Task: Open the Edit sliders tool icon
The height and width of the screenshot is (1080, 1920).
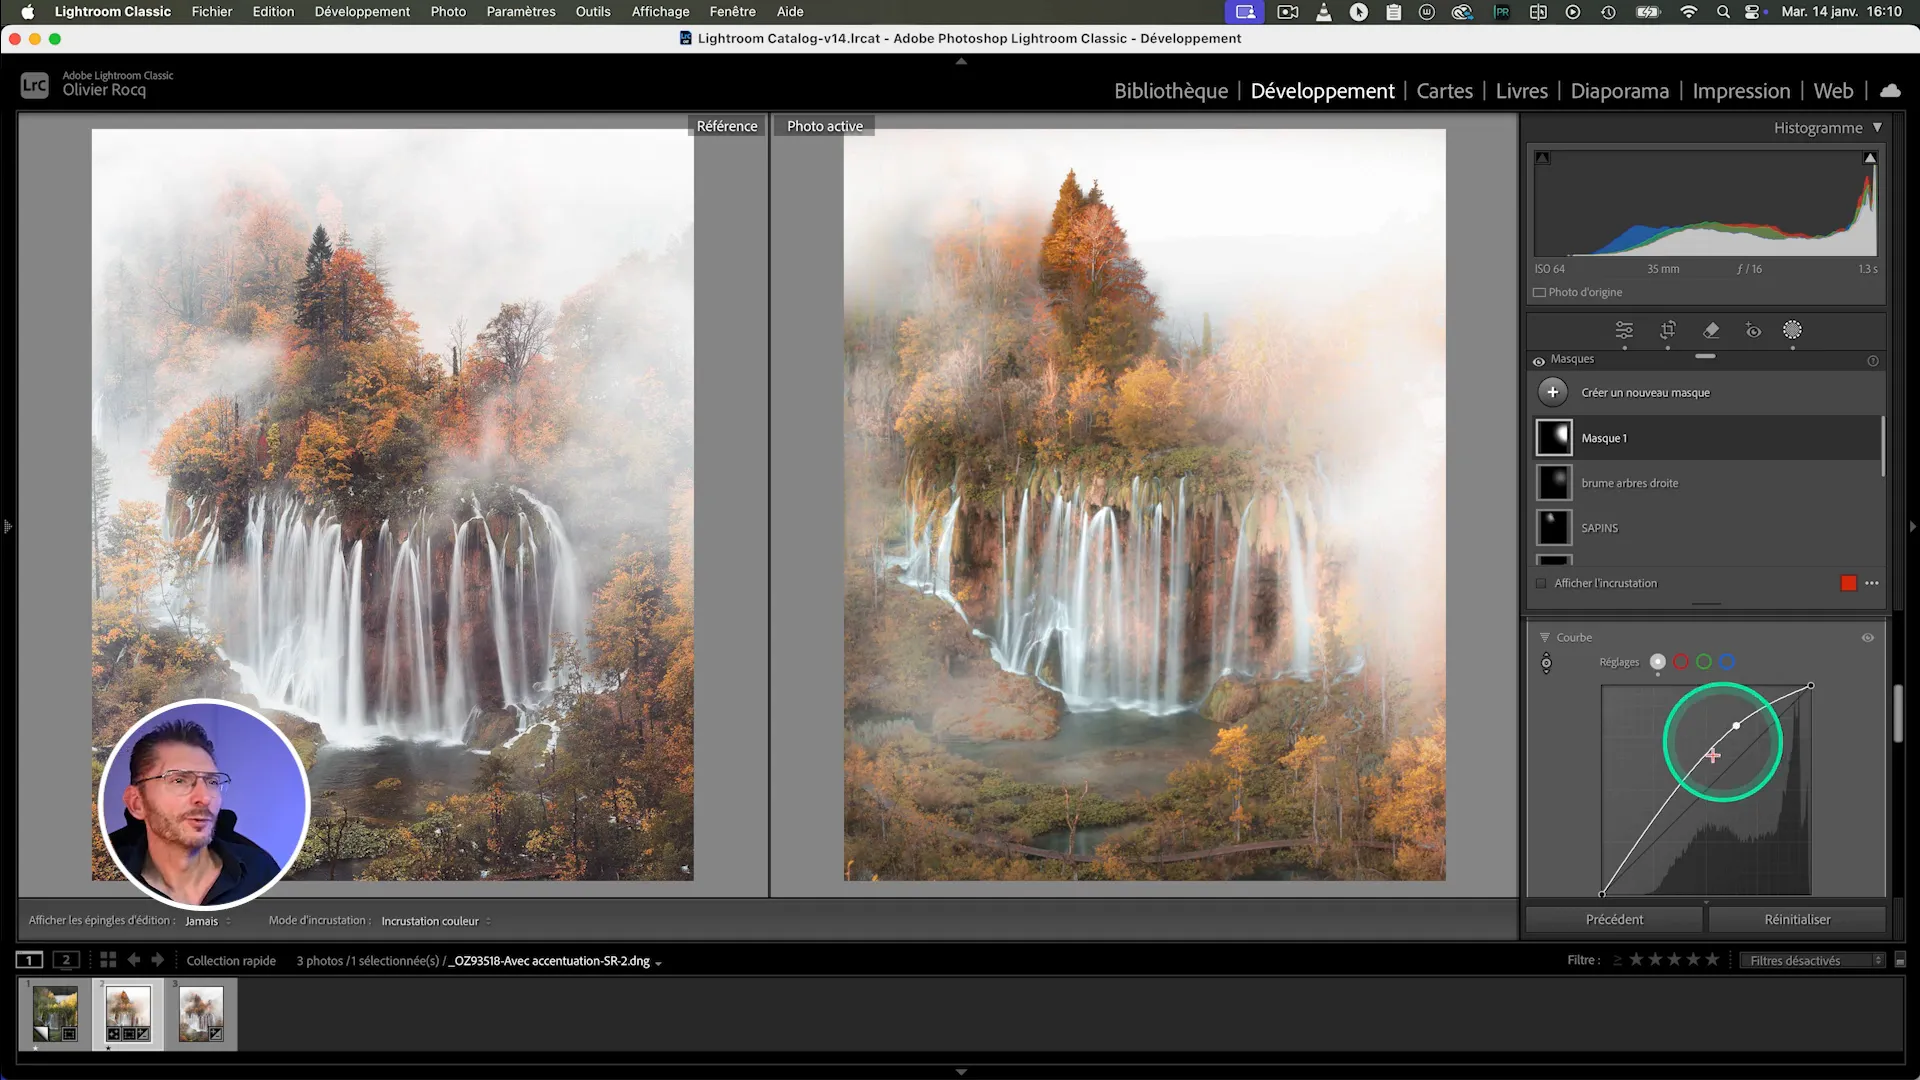Action: [x=1624, y=330]
